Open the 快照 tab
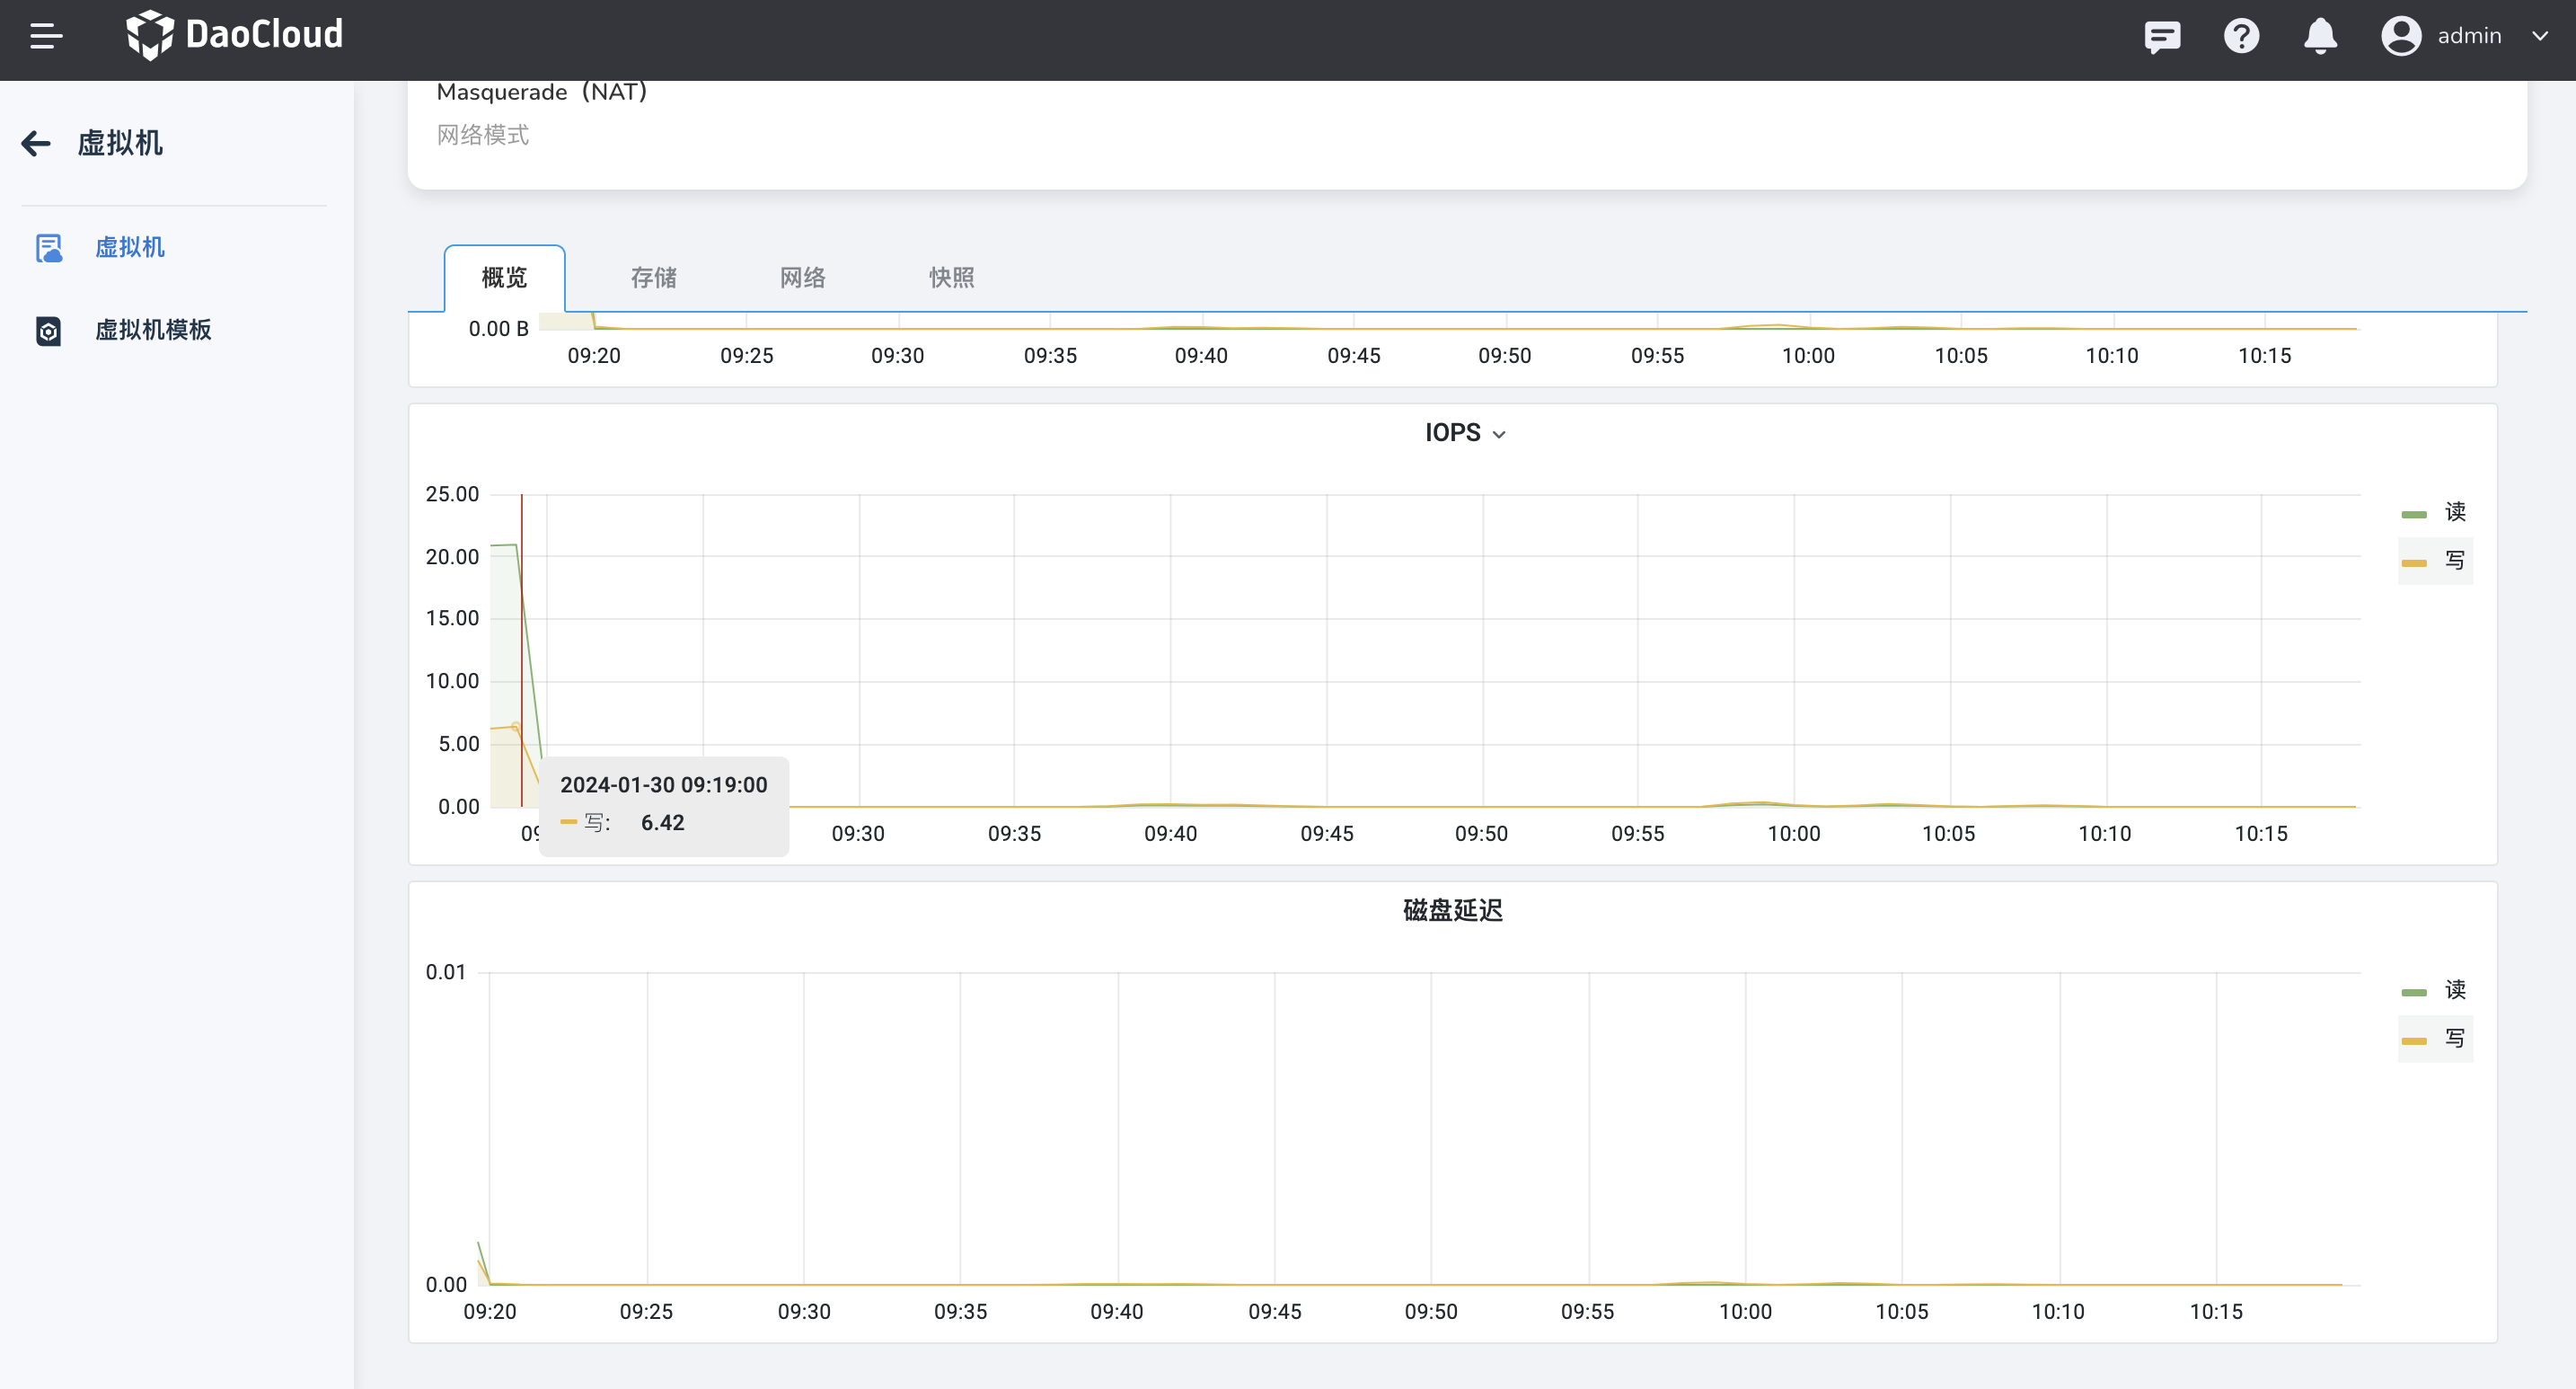The height and width of the screenshot is (1389, 2576). pos(950,278)
